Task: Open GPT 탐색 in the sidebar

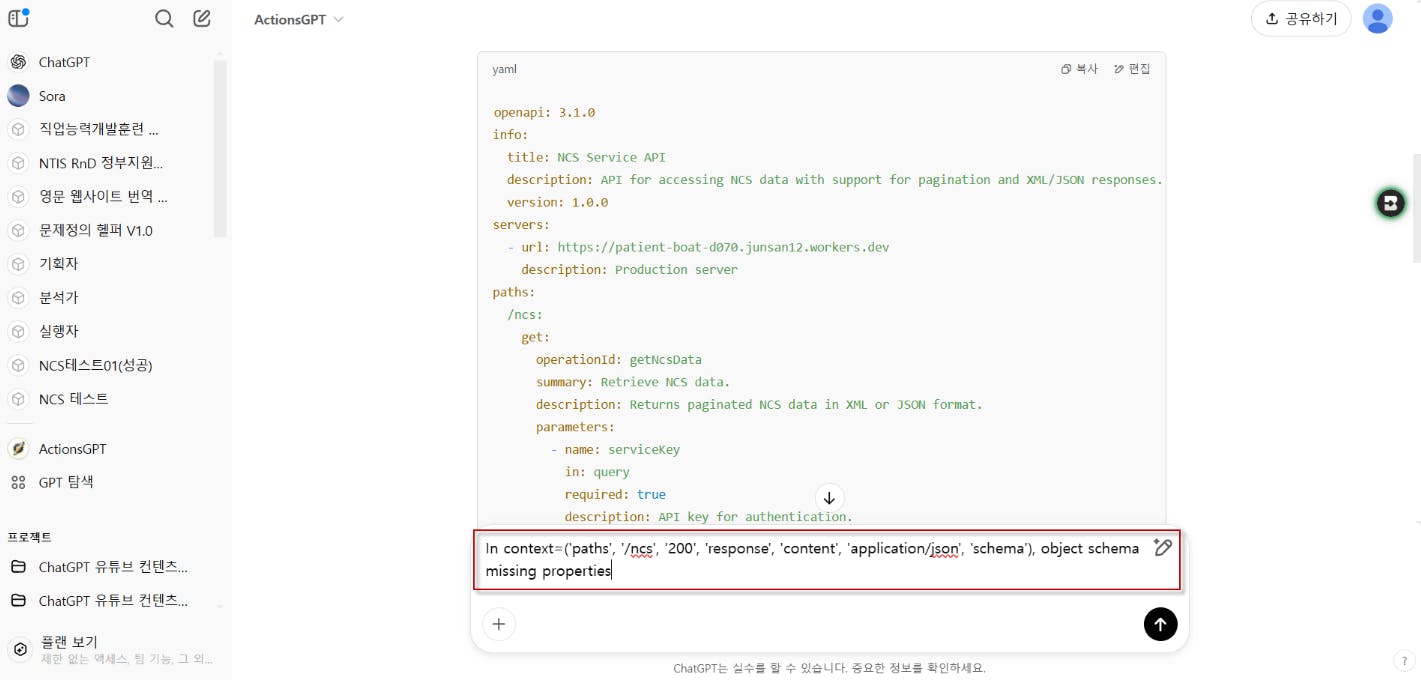Action: coord(66,482)
